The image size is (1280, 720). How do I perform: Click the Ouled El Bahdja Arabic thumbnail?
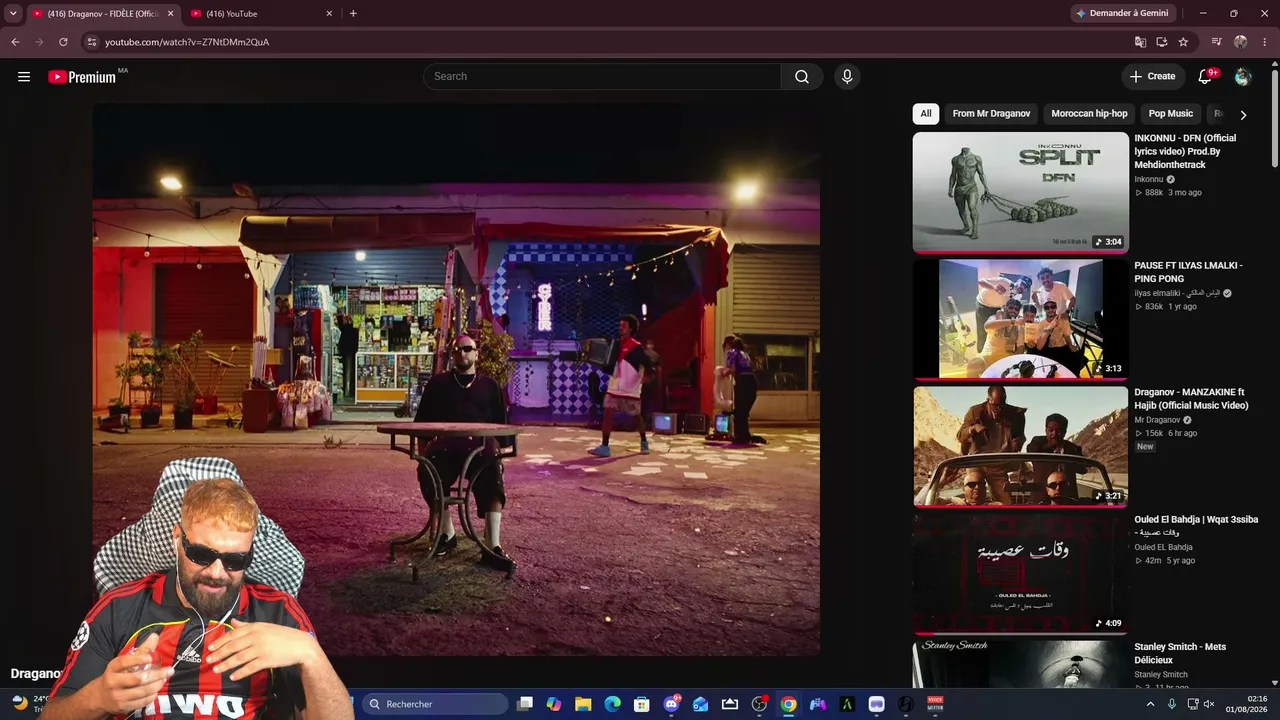(1020, 573)
